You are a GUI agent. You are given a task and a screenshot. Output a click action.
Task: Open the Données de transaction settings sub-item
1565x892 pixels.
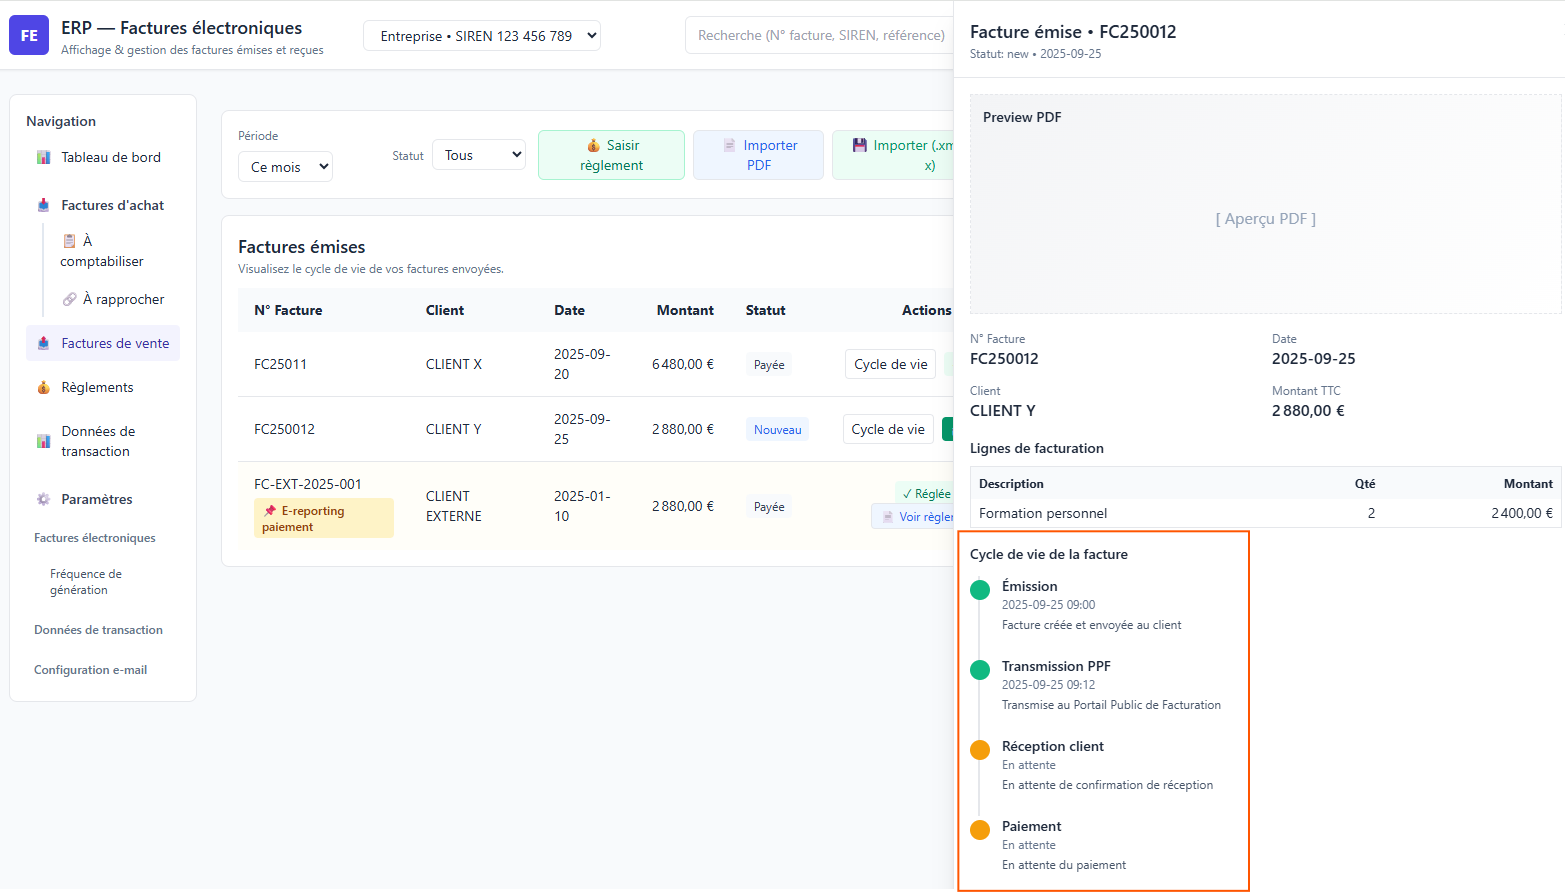(98, 630)
